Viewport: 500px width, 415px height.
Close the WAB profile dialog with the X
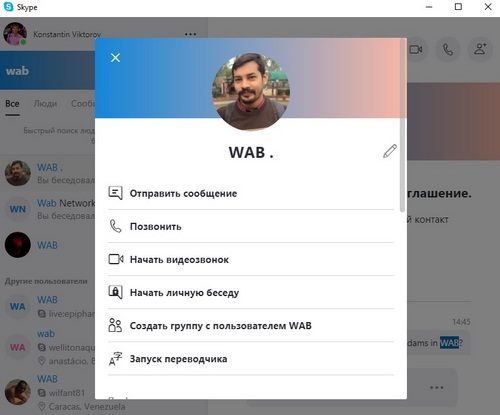tap(115, 58)
